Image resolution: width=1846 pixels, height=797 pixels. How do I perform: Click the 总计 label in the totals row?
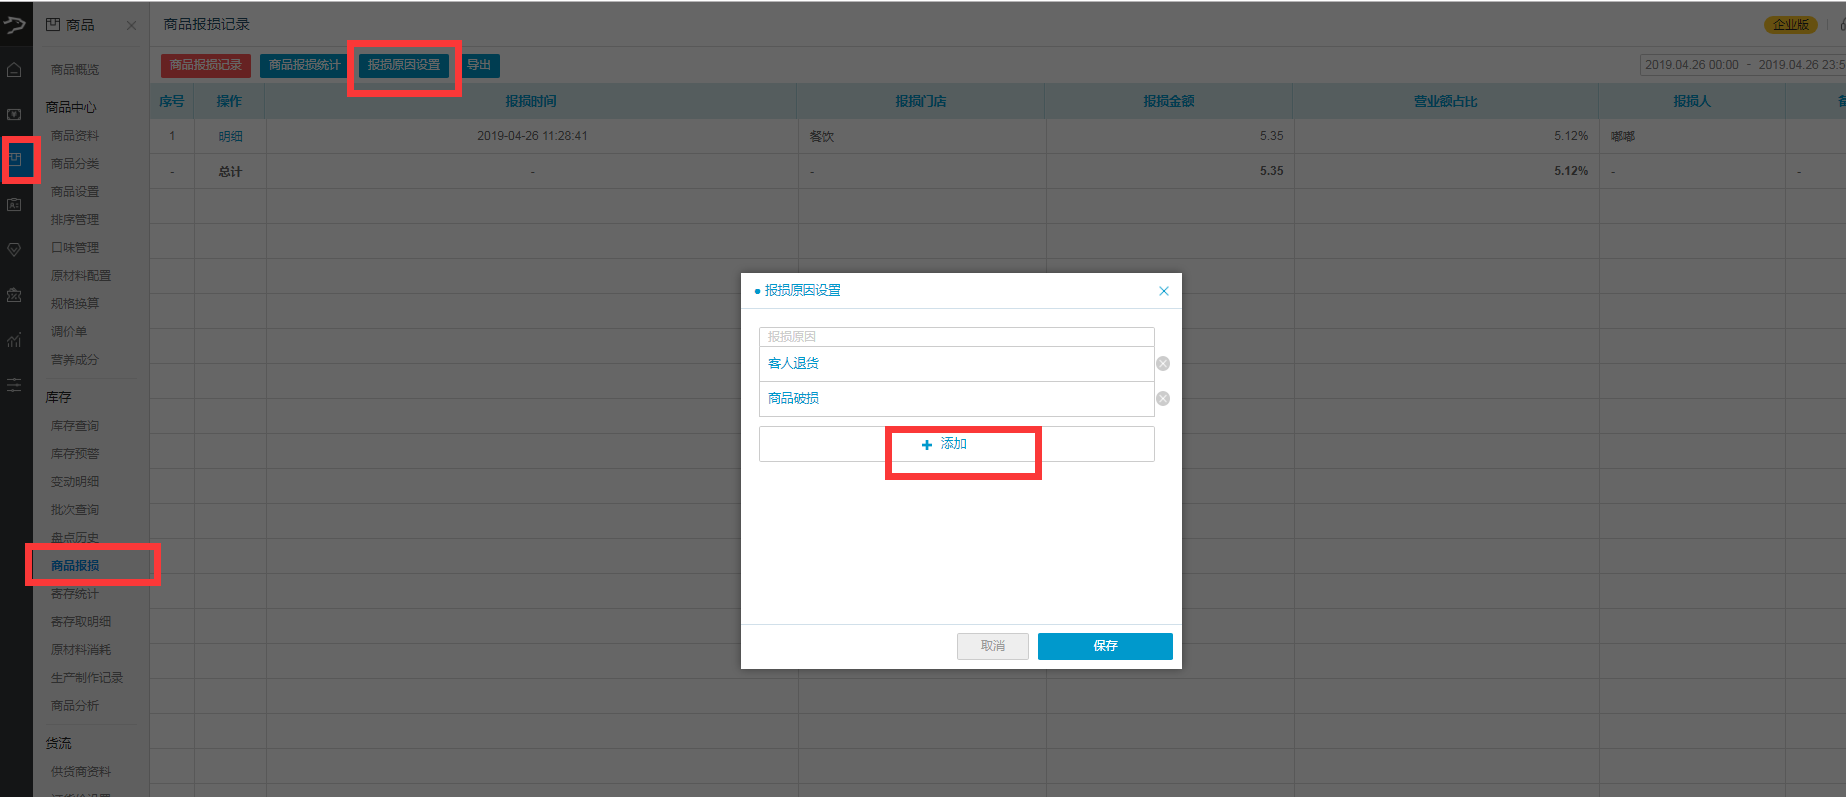pyautogui.click(x=231, y=172)
